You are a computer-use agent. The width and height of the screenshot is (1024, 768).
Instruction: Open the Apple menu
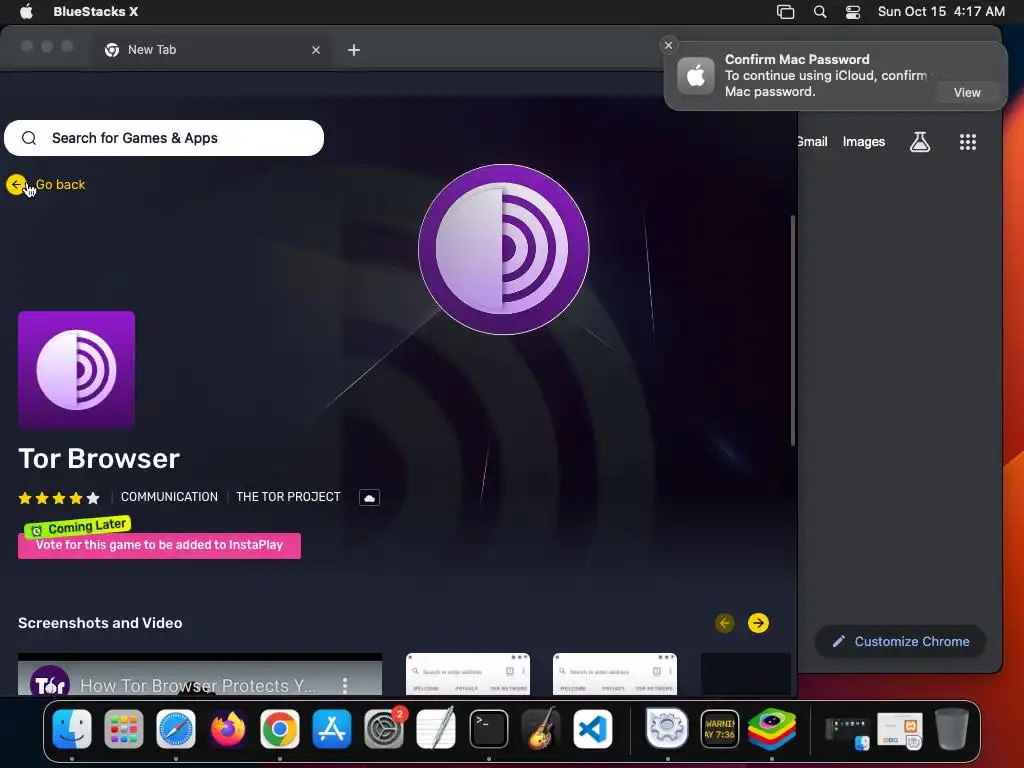pyautogui.click(x=26, y=12)
